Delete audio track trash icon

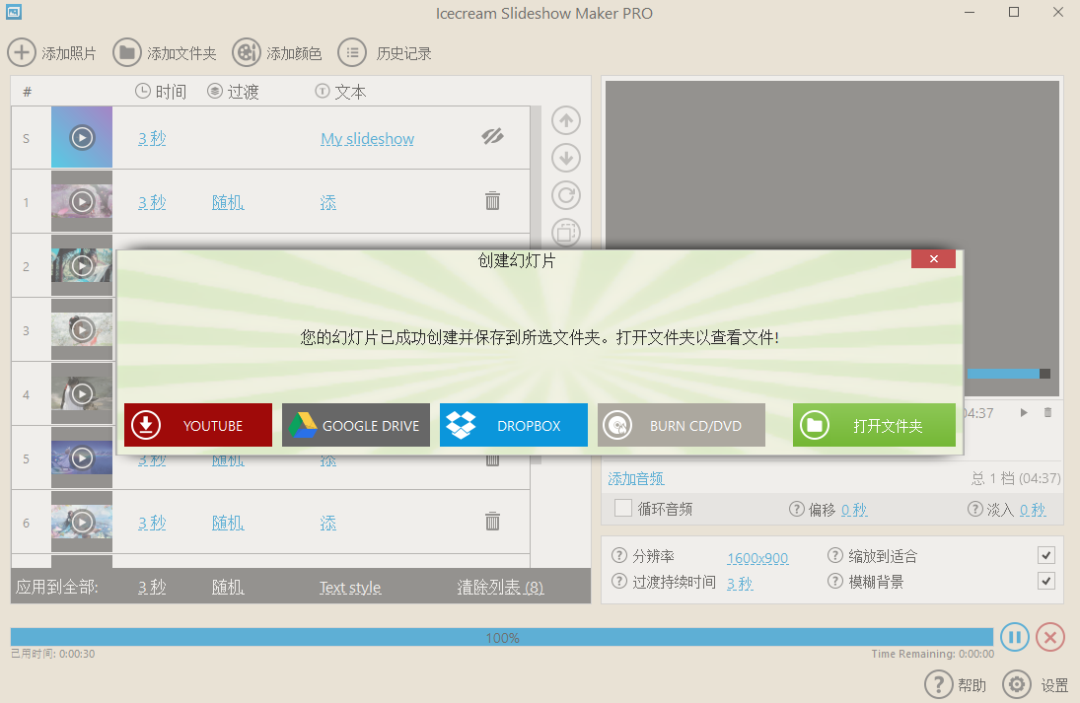pos(1048,412)
